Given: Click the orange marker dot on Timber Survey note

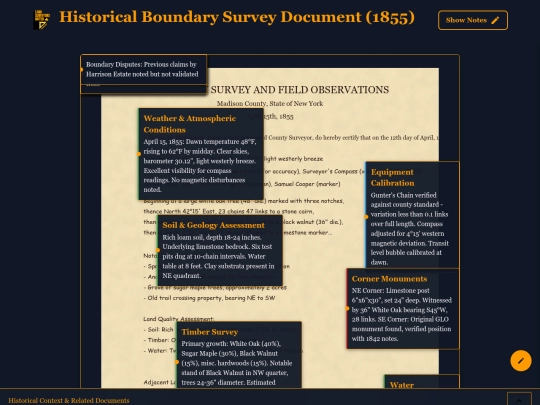Looking at the screenshot, I should [x=177, y=362].
